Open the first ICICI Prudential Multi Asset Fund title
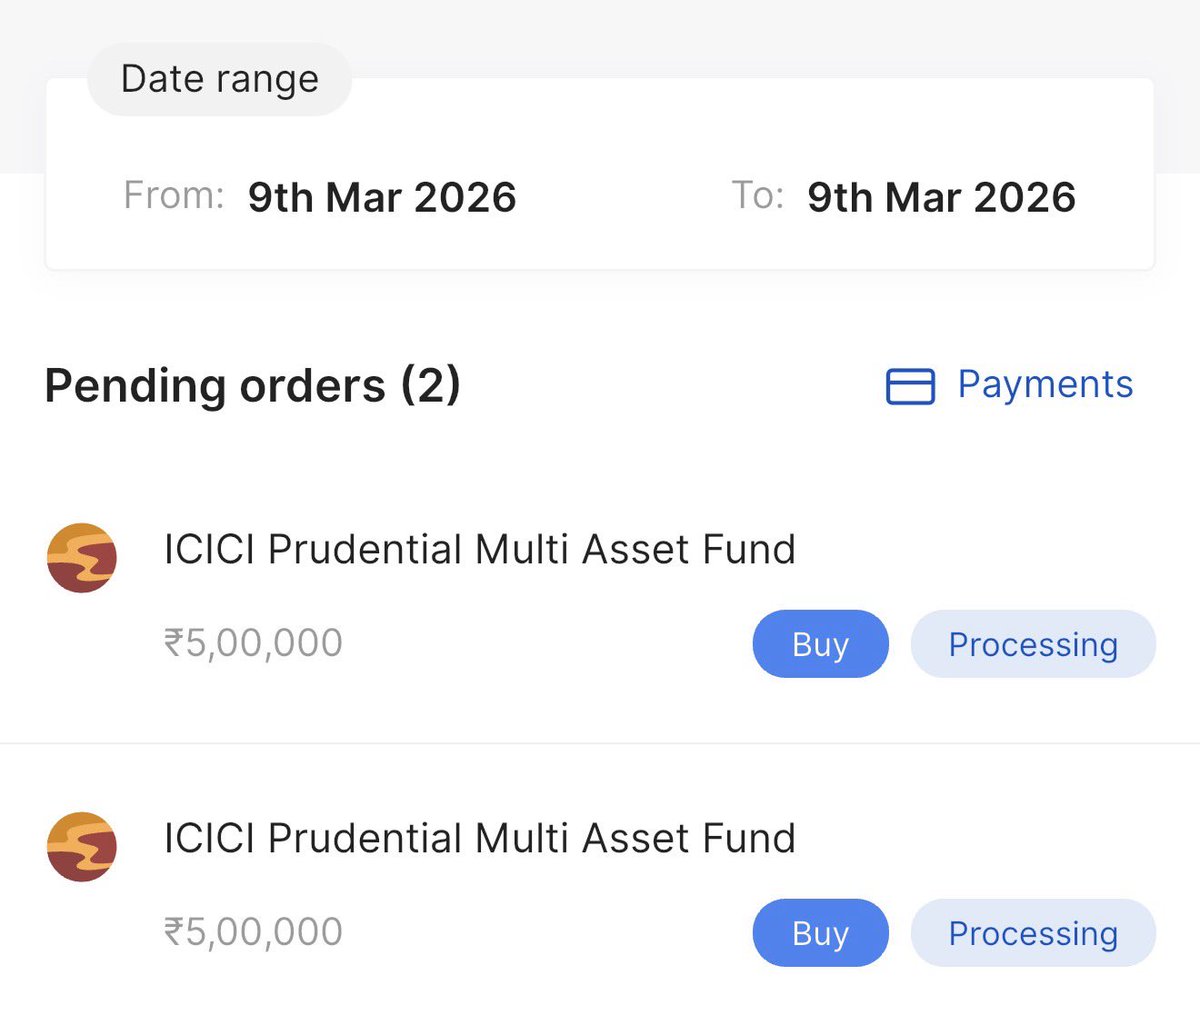Screen dimensions: 1200x1035 click(x=480, y=549)
